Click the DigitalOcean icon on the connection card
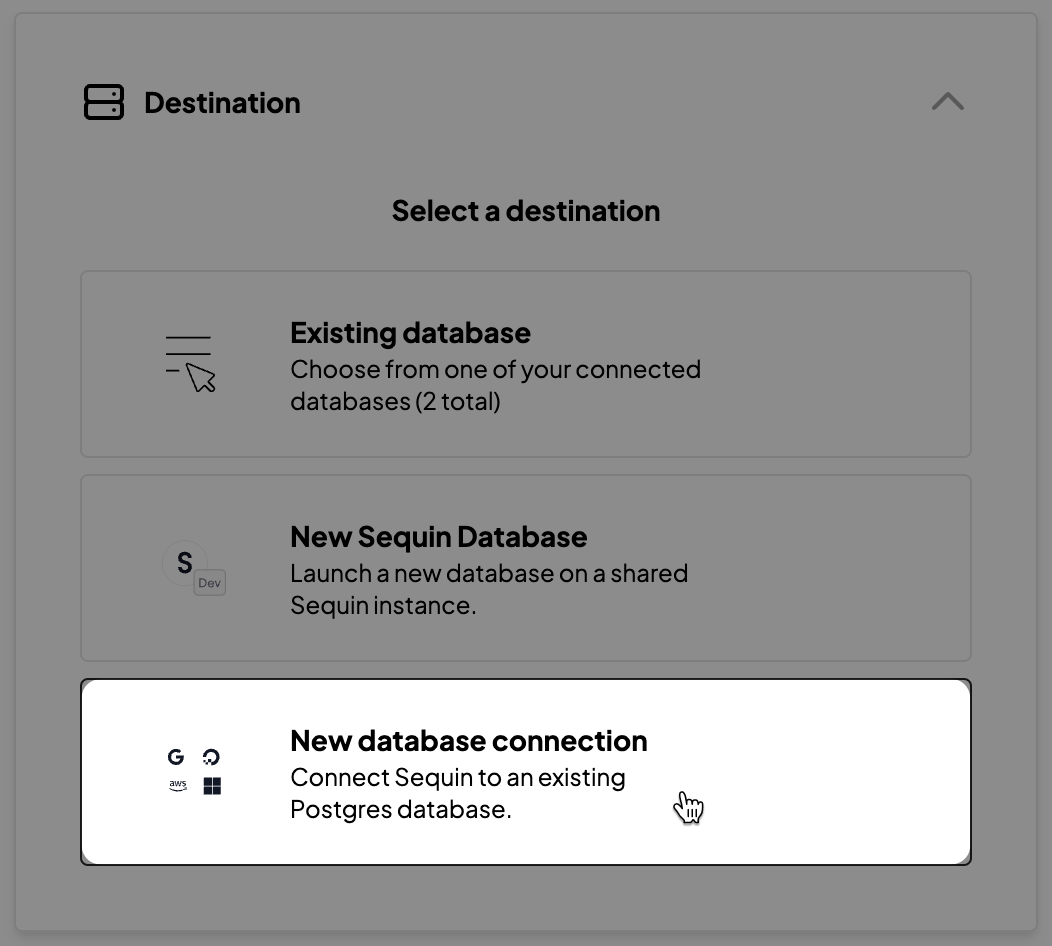The width and height of the screenshot is (1052, 946). [x=211, y=757]
